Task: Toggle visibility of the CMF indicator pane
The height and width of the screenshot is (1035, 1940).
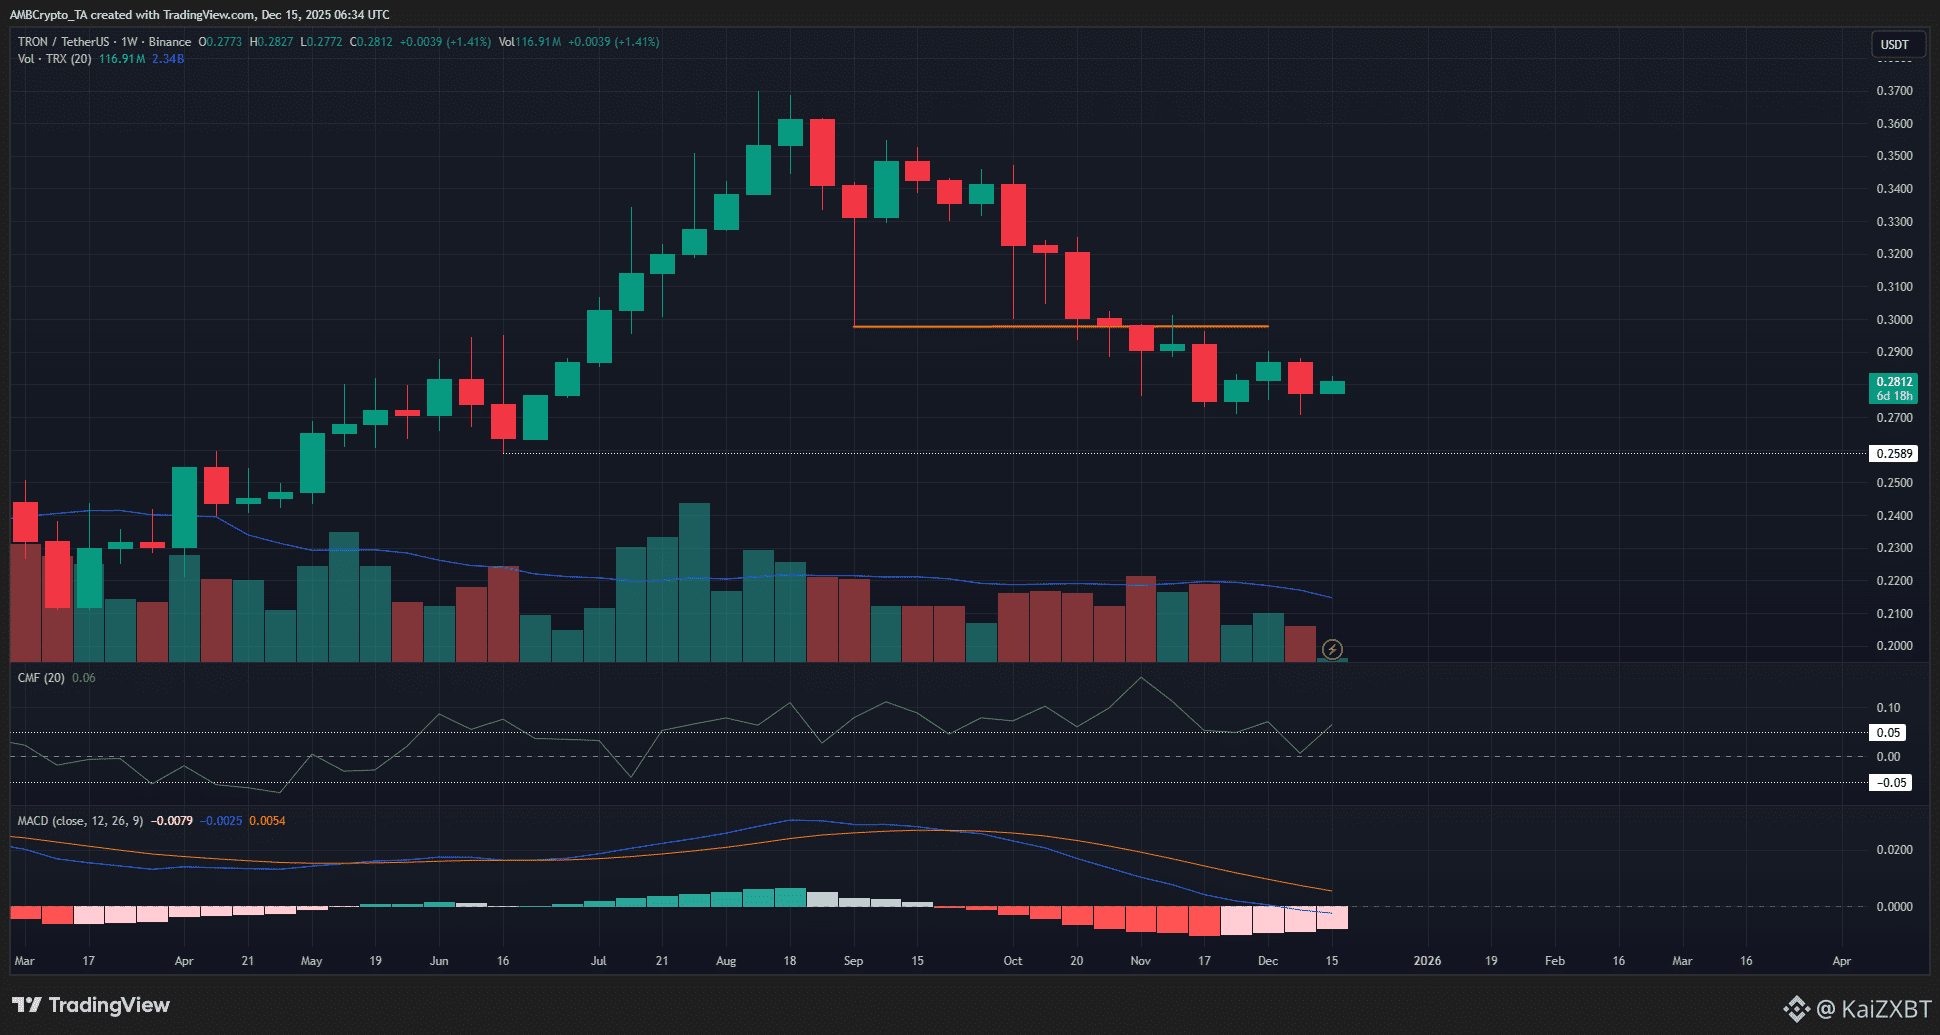Action: click(42, 677)
